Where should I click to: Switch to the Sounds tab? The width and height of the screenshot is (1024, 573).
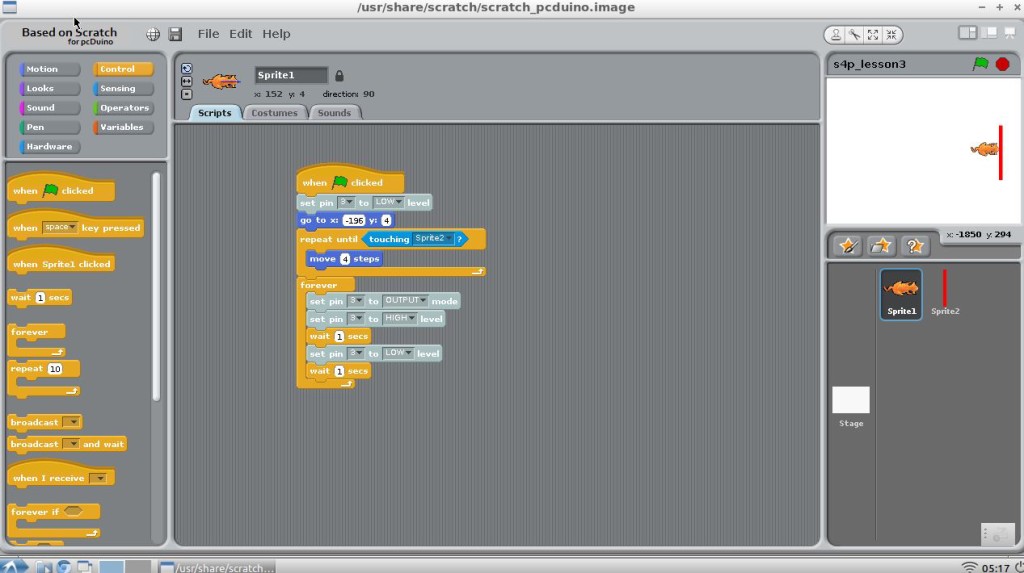tap(334, 113)
